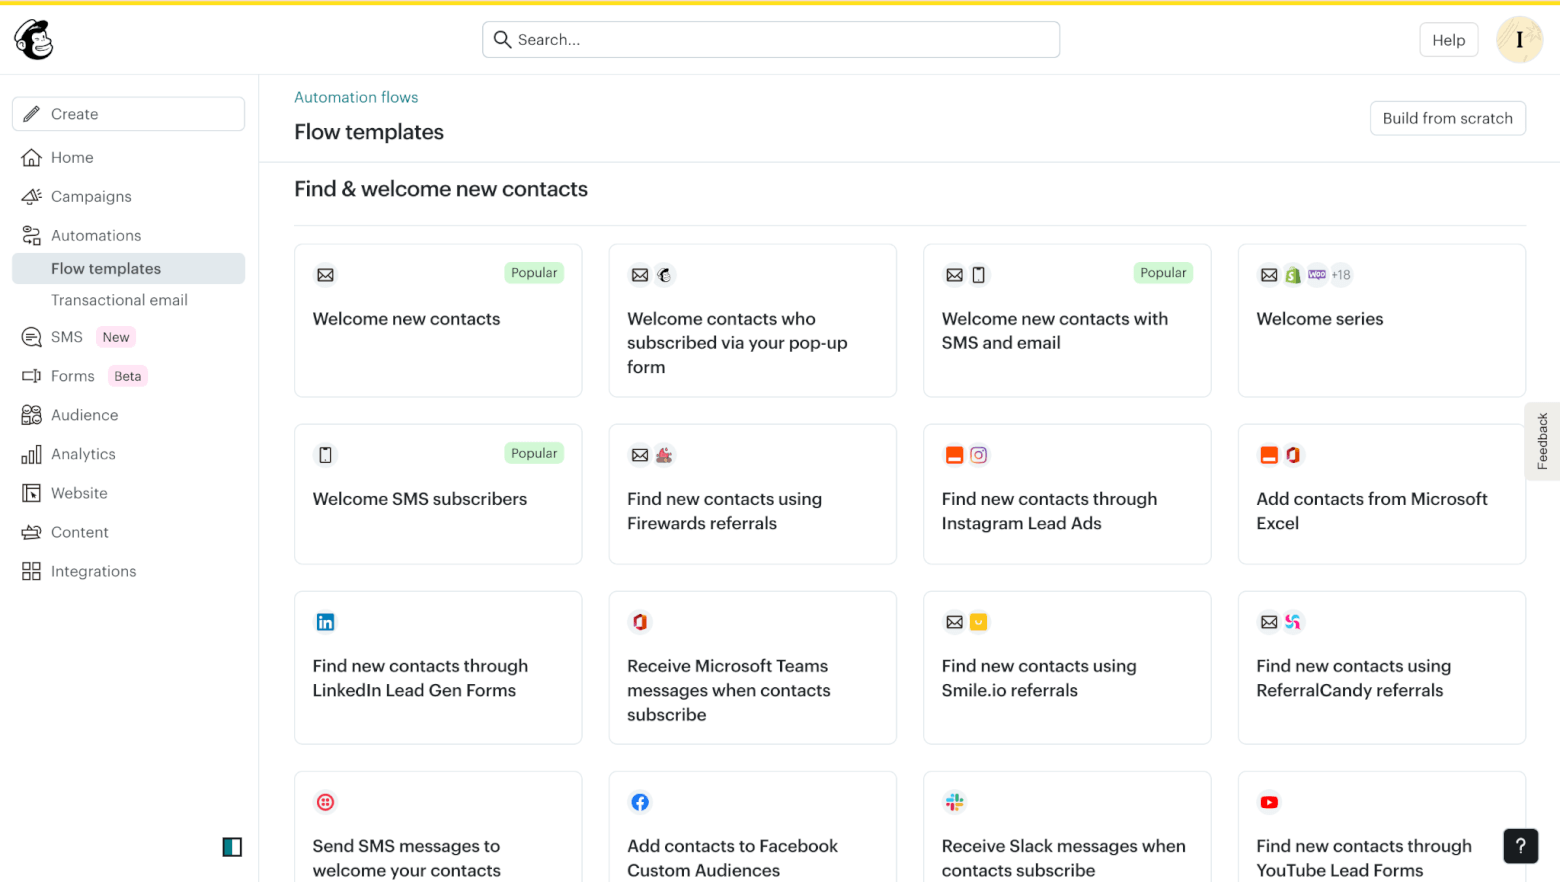1560x882 pixels.
Task: Open the user profile avatar menu
Action: click(x=1519, y=40)
